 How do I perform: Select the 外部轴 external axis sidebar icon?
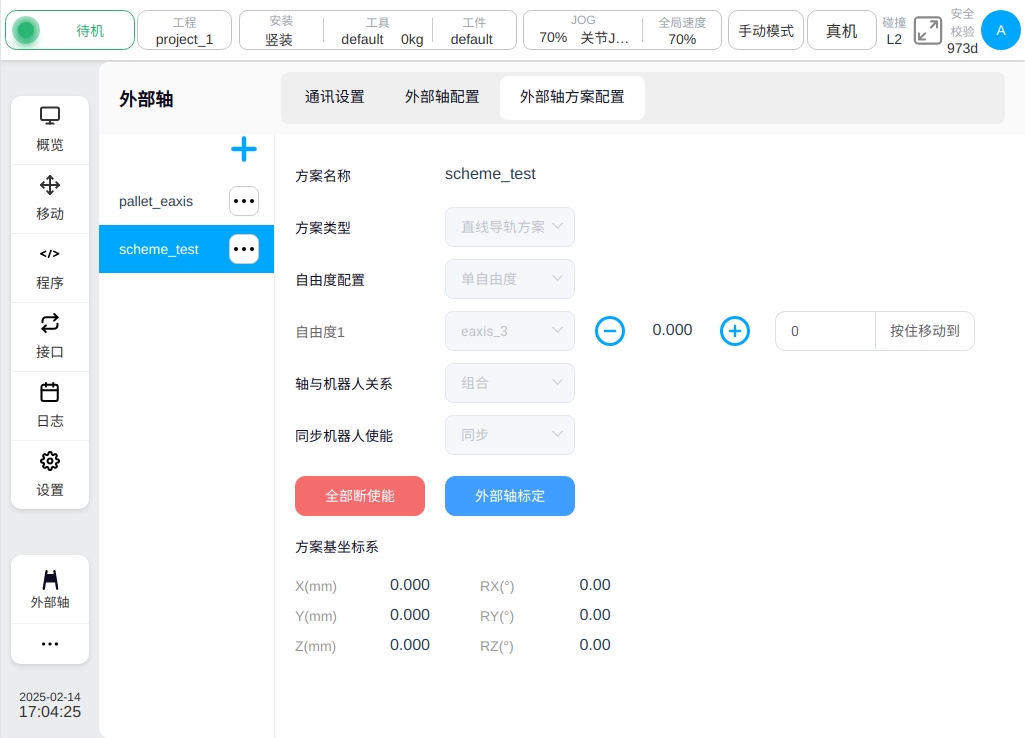pos(50,589)
